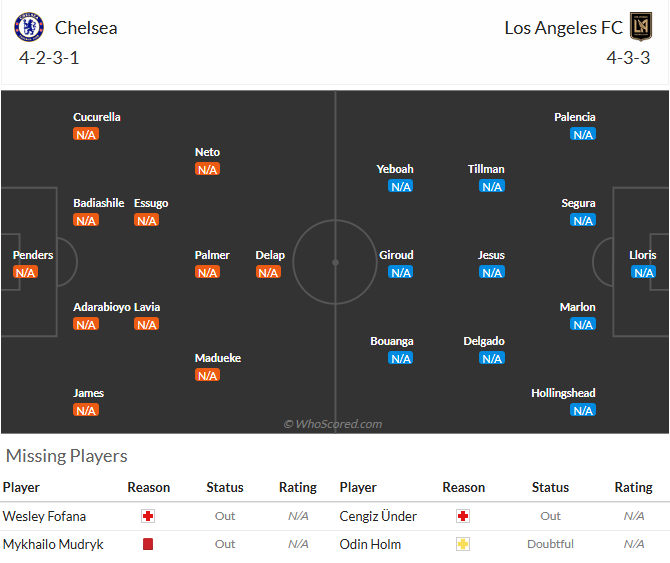Click the Los Angeles FC crest icon
This screenshot has width=670, height=563.
pyautogui.click(x=641, y=26)
